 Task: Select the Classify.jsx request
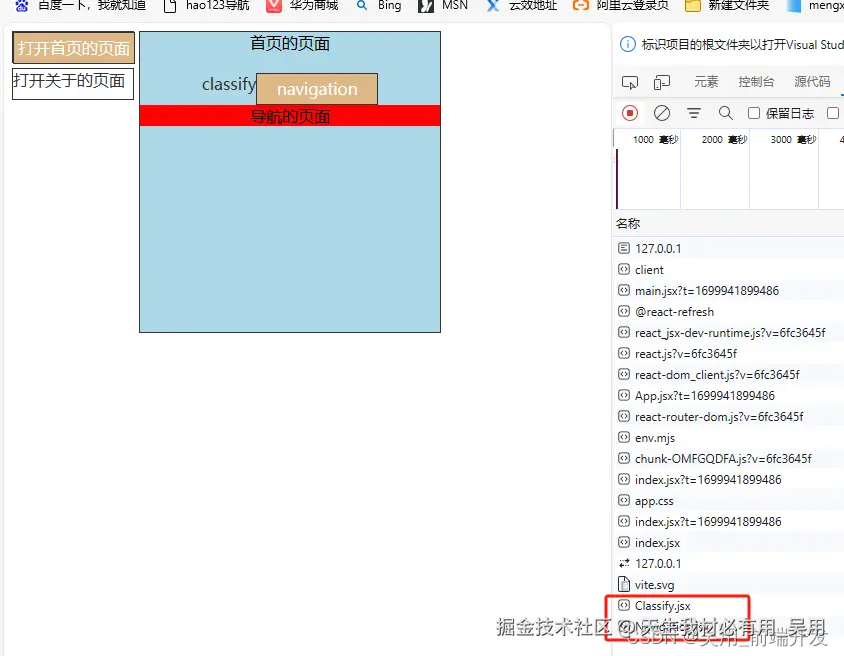(x=730, y=605)
